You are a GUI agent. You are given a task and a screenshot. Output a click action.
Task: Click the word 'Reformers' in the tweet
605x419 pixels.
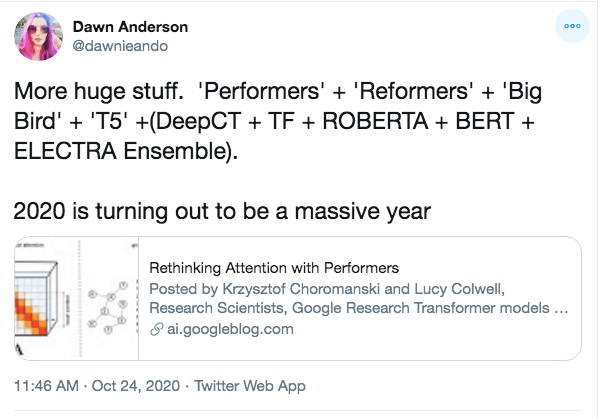pyautogui.click(x=414, y=91)
